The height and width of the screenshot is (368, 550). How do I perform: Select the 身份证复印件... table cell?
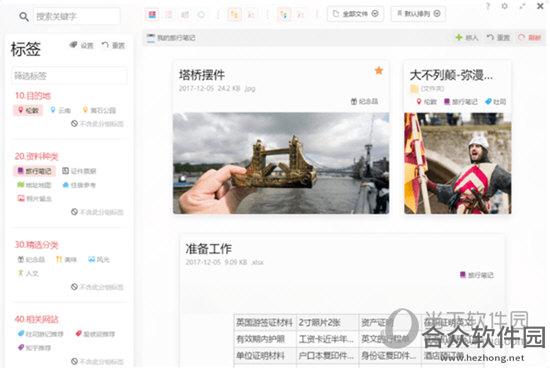(x=390, y=355)
